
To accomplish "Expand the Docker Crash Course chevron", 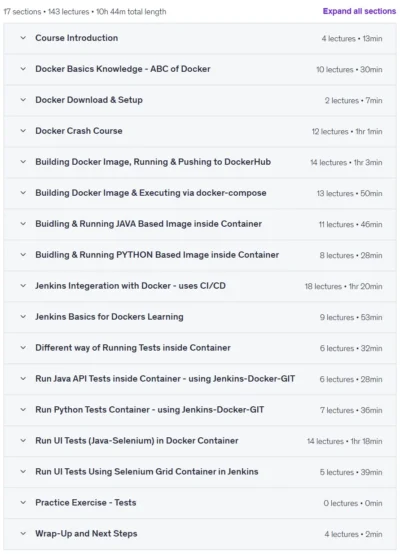I will tap(23, 131).
